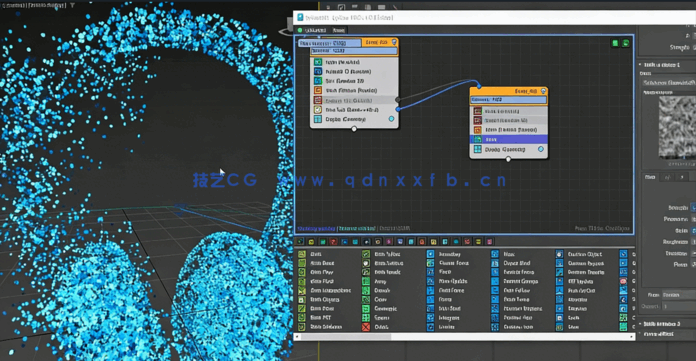Click the left green icon at canvas top-right
Image resolution: width=696 pixels, height=361 pixels.
coord(615,43)
